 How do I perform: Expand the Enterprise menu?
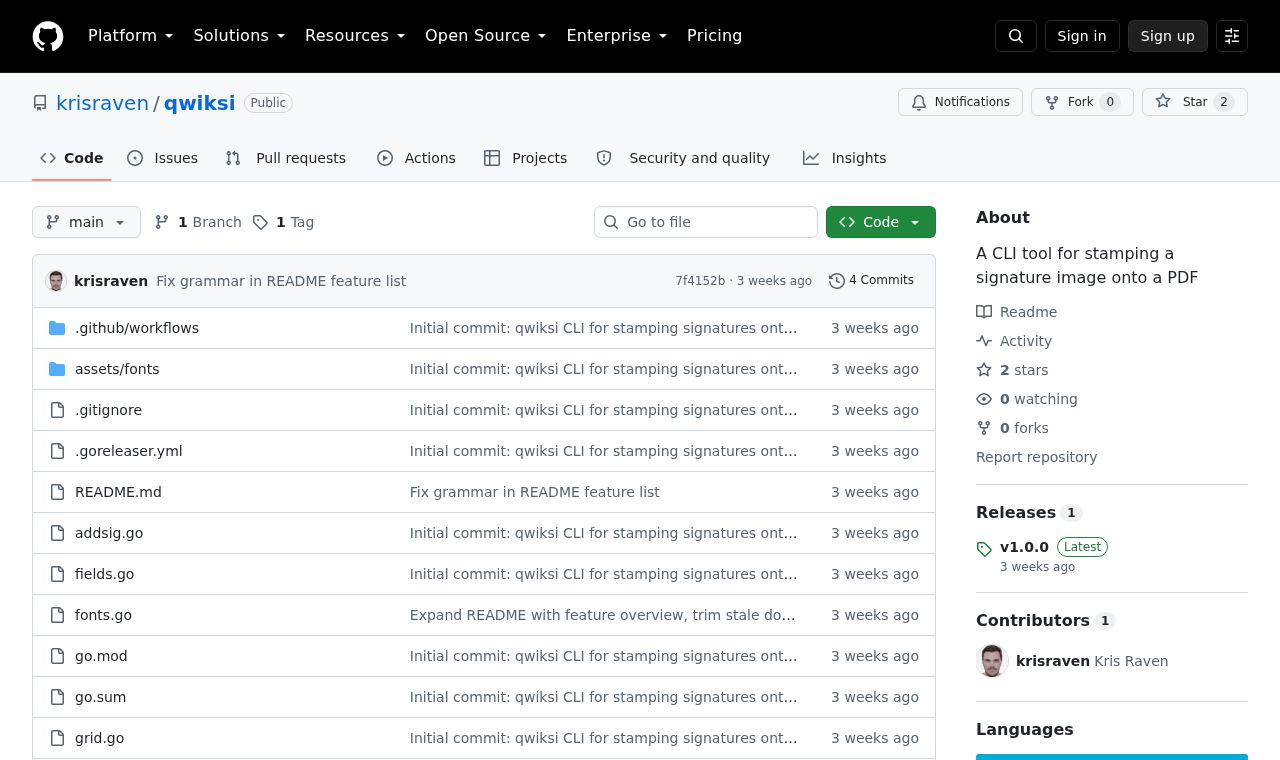pyautogui.click(x=616, y=36)
